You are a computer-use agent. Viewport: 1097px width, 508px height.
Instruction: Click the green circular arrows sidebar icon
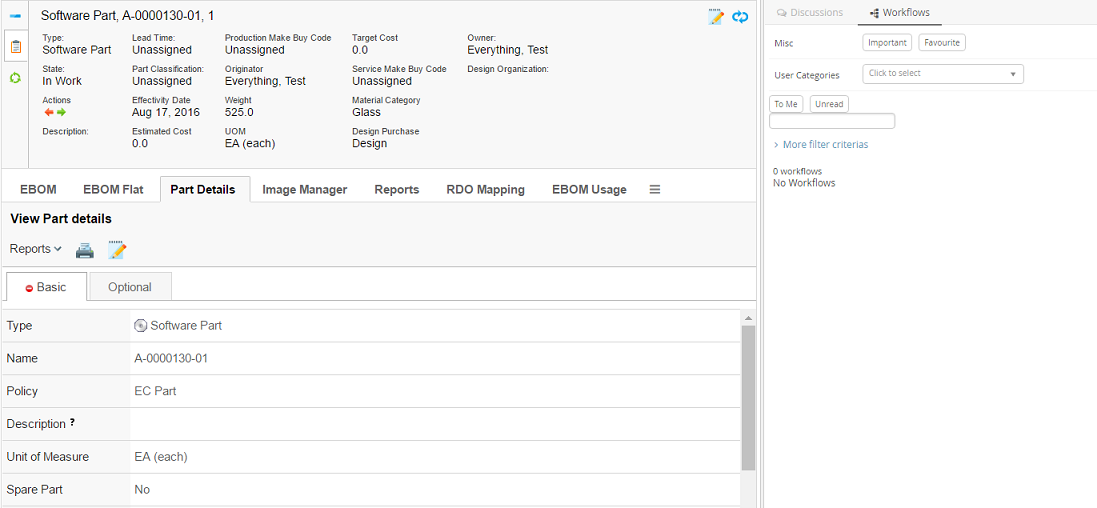point(15,78)
